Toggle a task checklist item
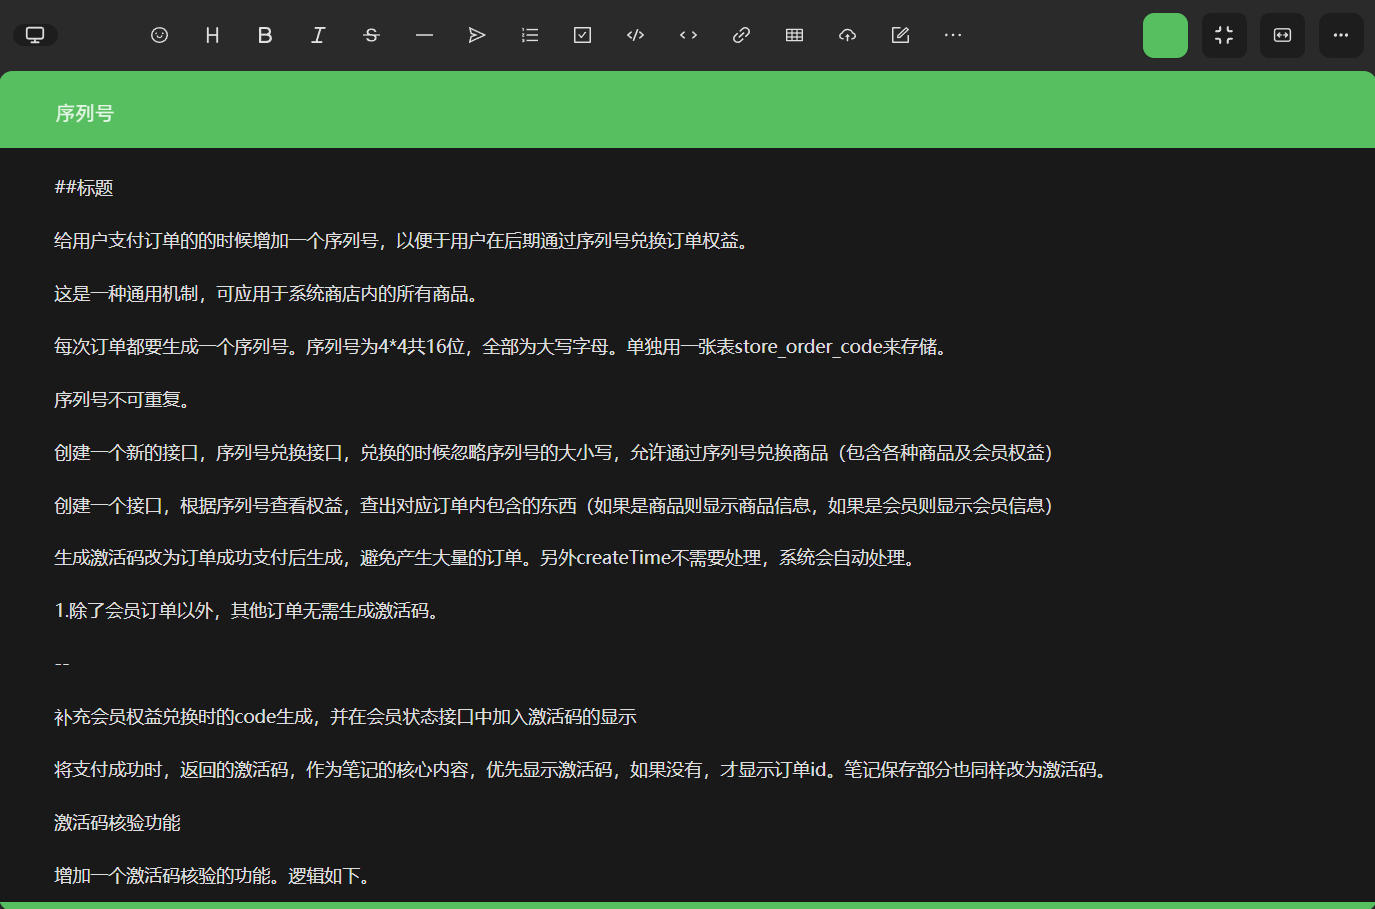 581,35
